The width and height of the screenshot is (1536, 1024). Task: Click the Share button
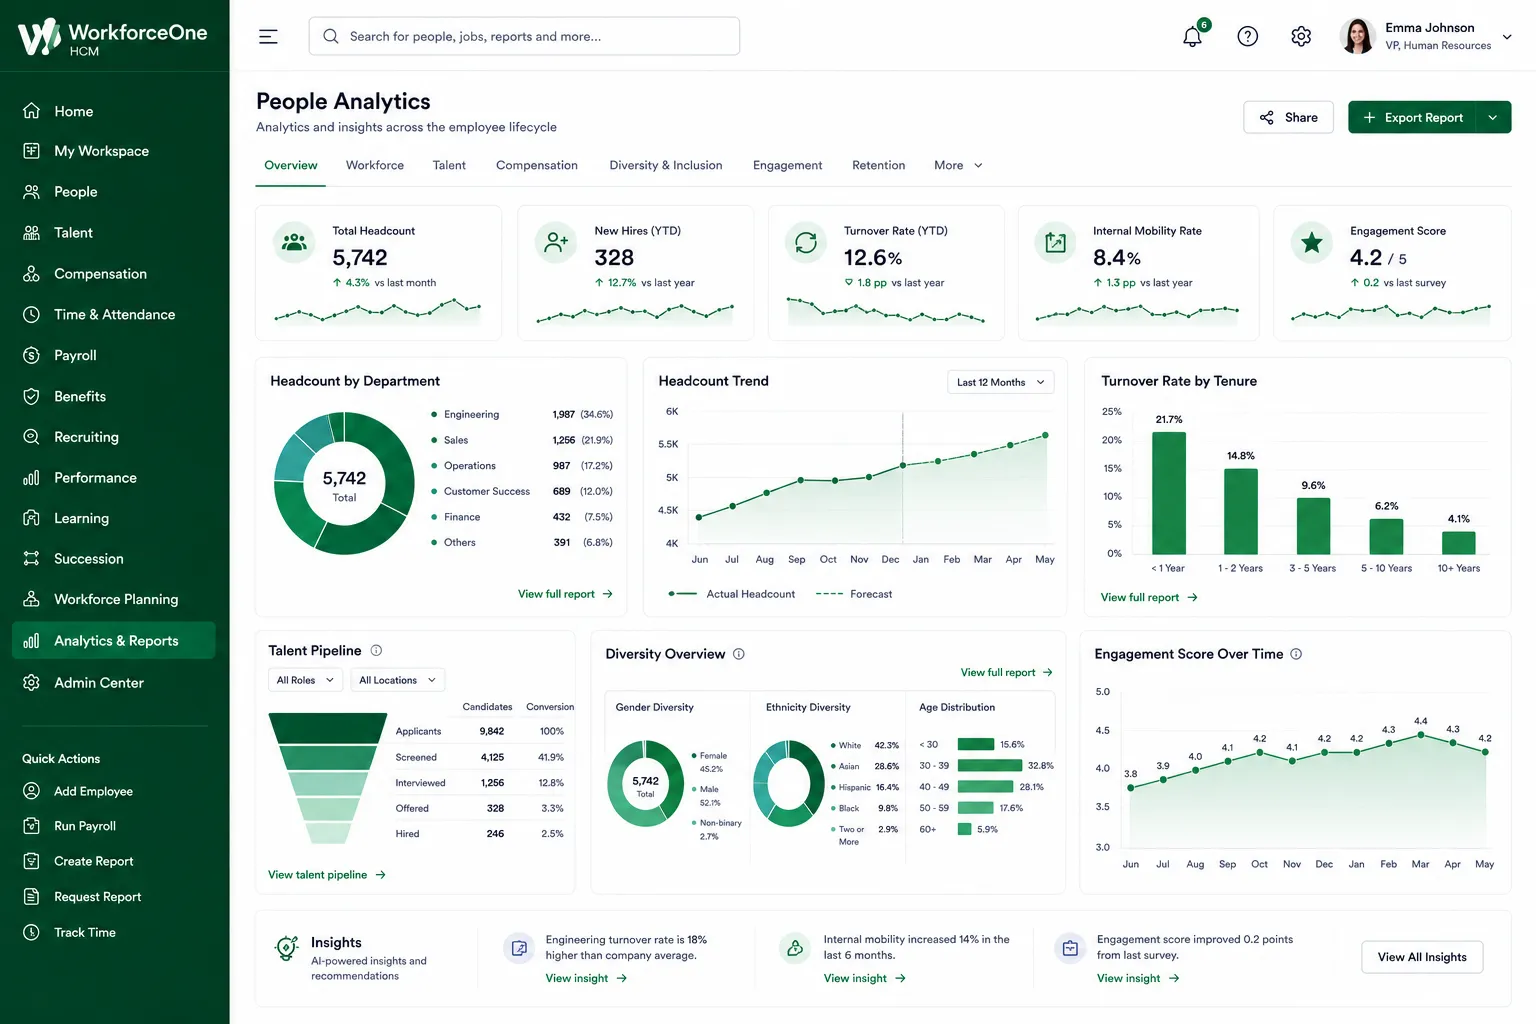tap(1288, 118)
